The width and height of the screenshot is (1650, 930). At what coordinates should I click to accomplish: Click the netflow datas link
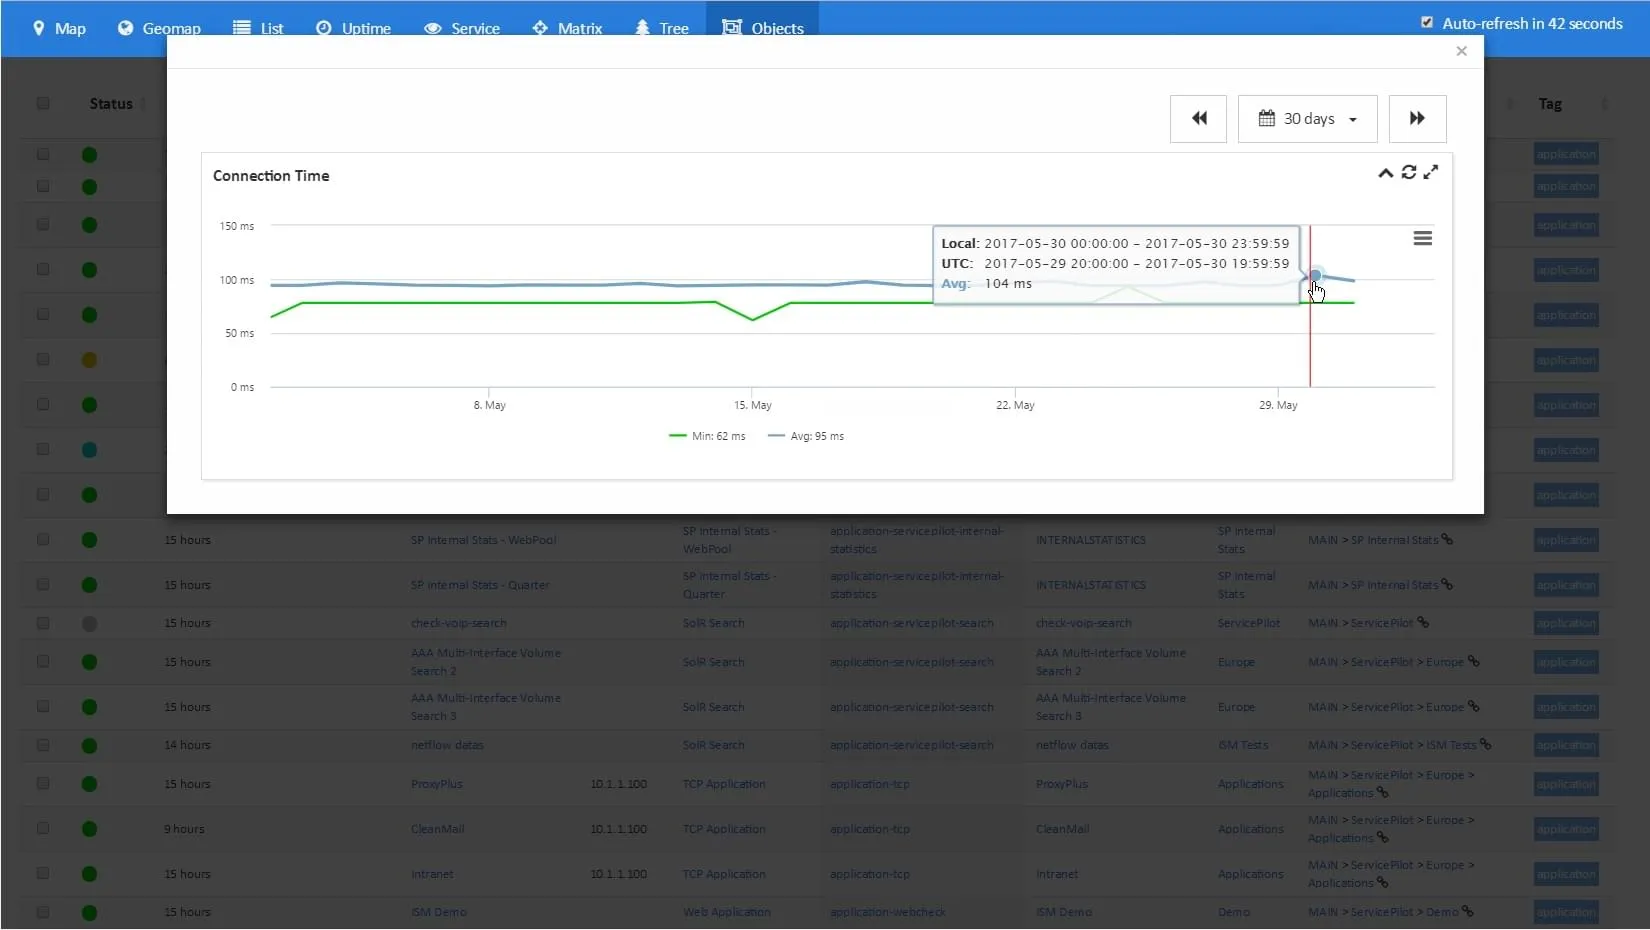[x=446, y=745]
